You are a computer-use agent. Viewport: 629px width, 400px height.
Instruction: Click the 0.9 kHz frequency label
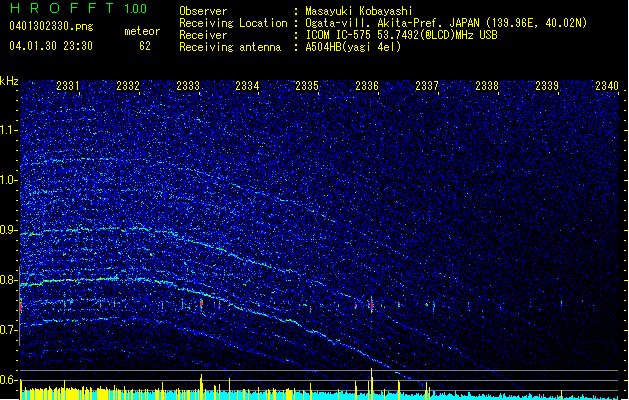coord(9,230)
